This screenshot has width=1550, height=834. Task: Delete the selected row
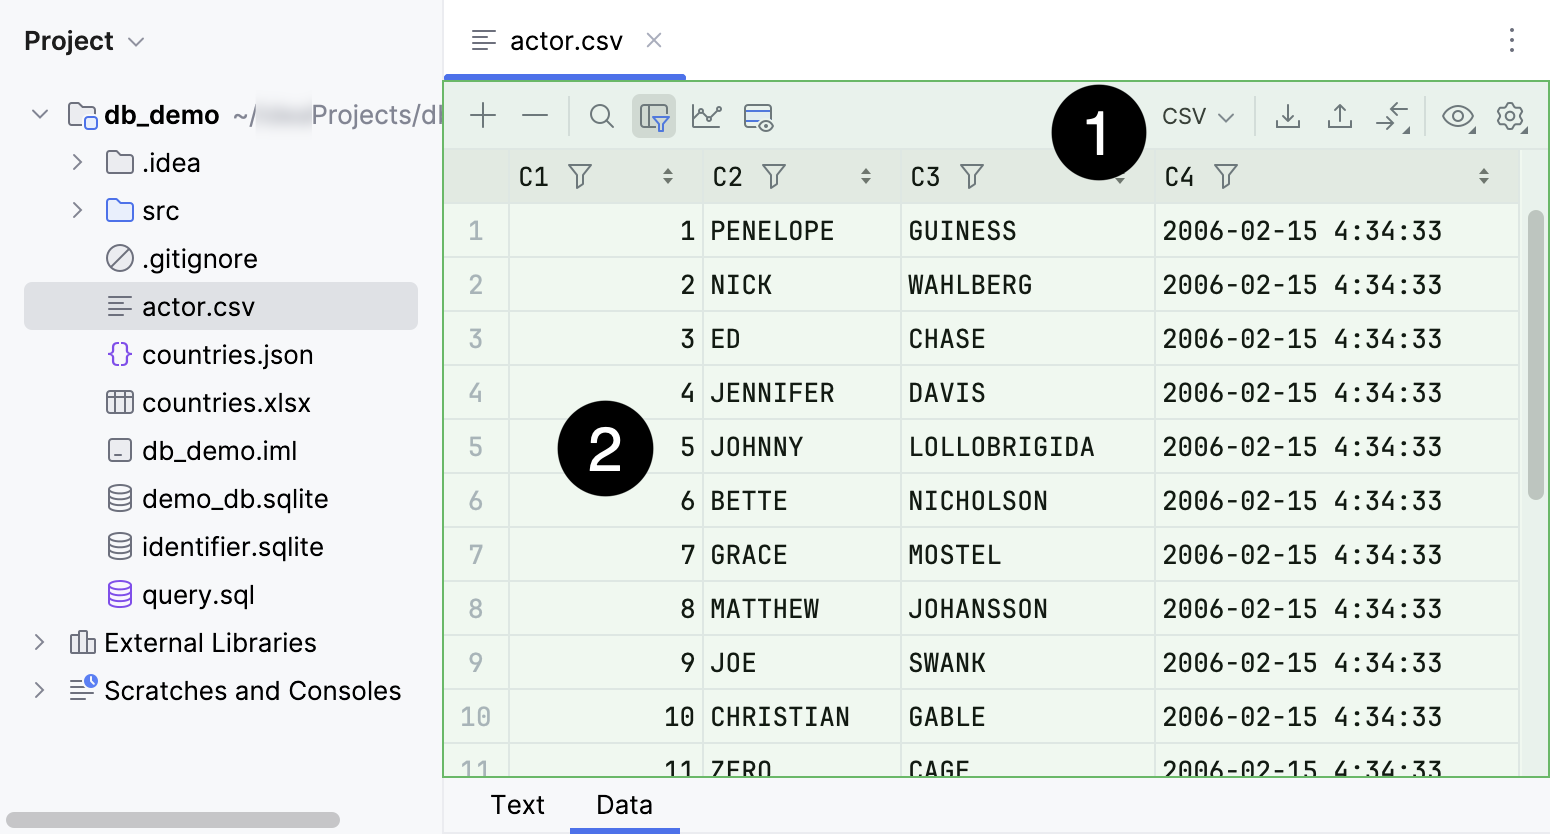click(535, 116)
